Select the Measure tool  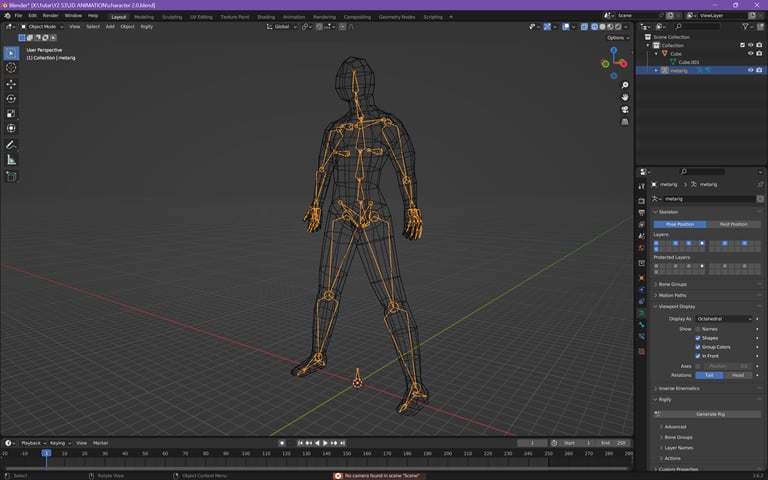pos(11,160)
